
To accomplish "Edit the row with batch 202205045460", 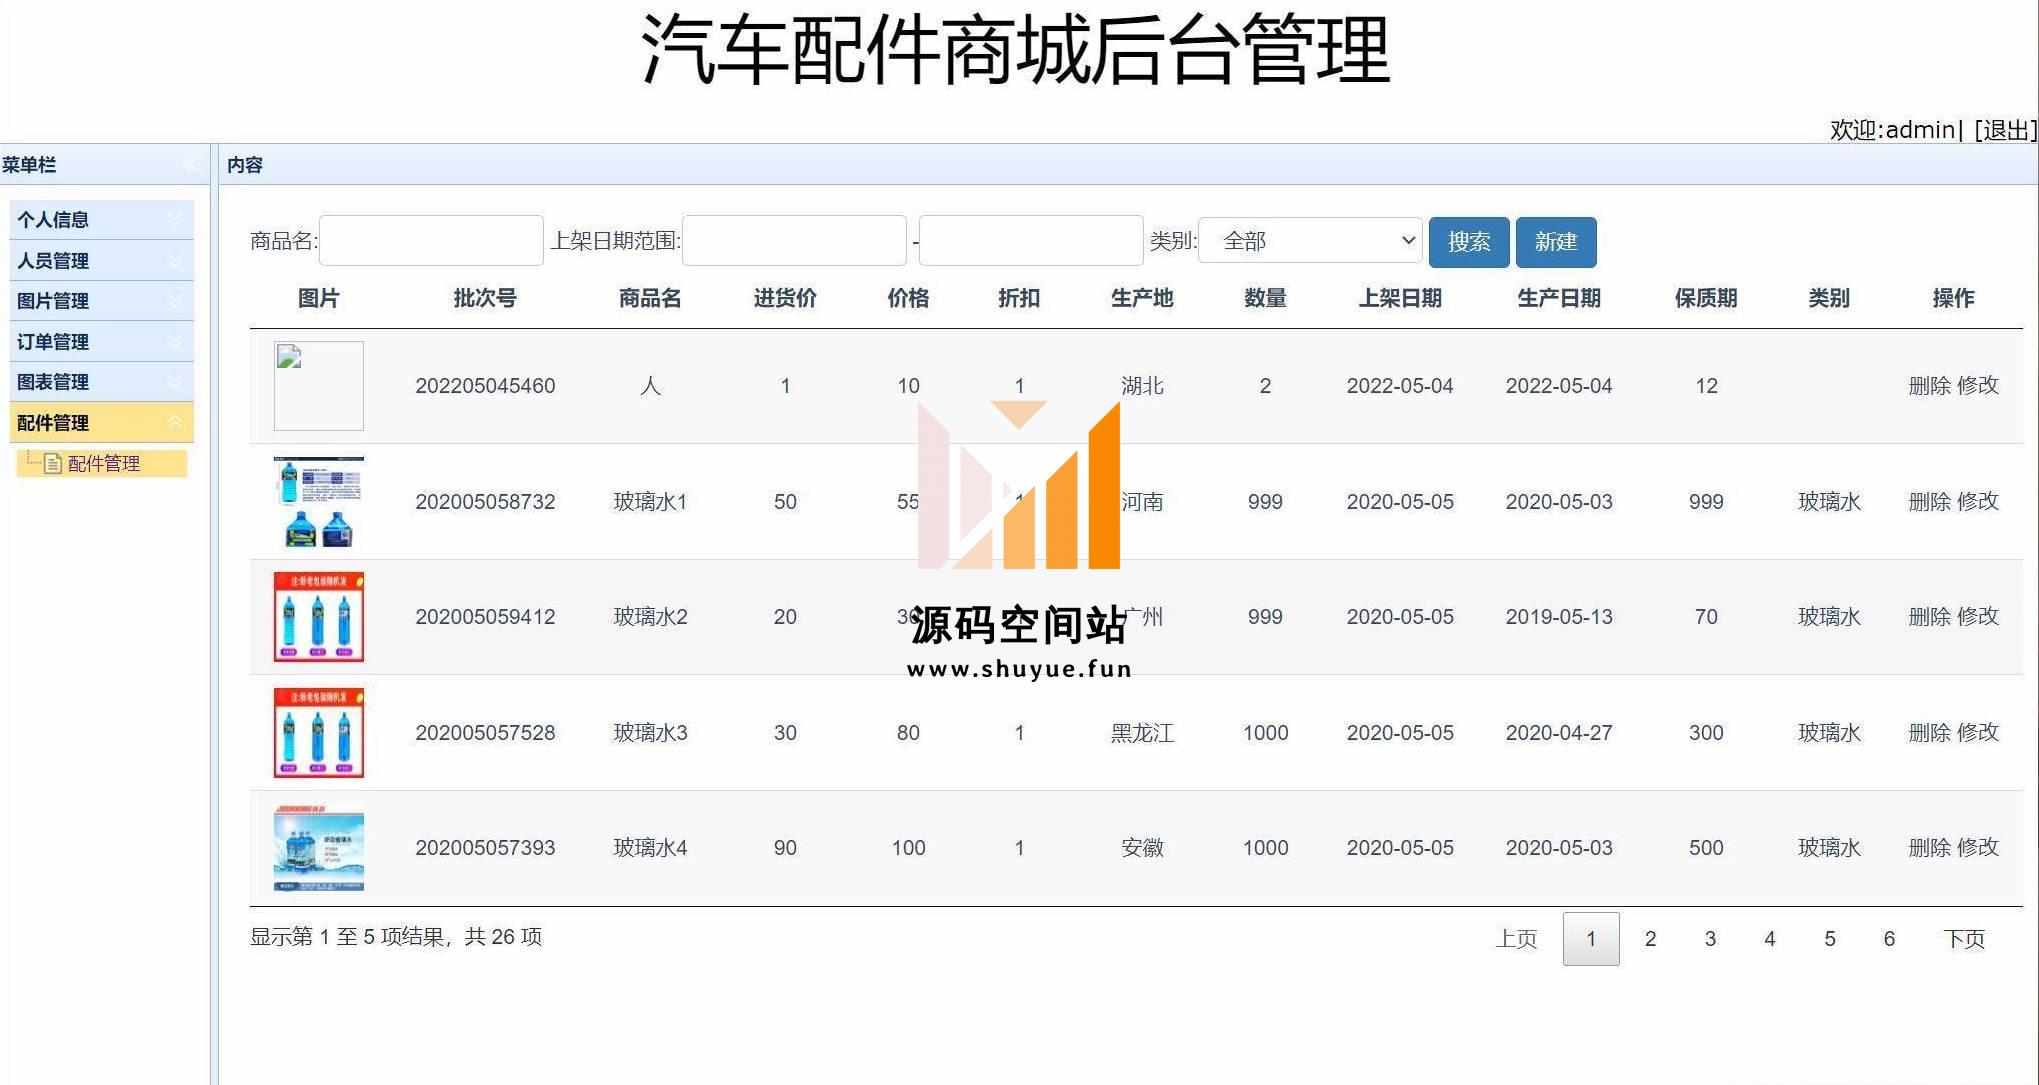I will [1978, 386].
